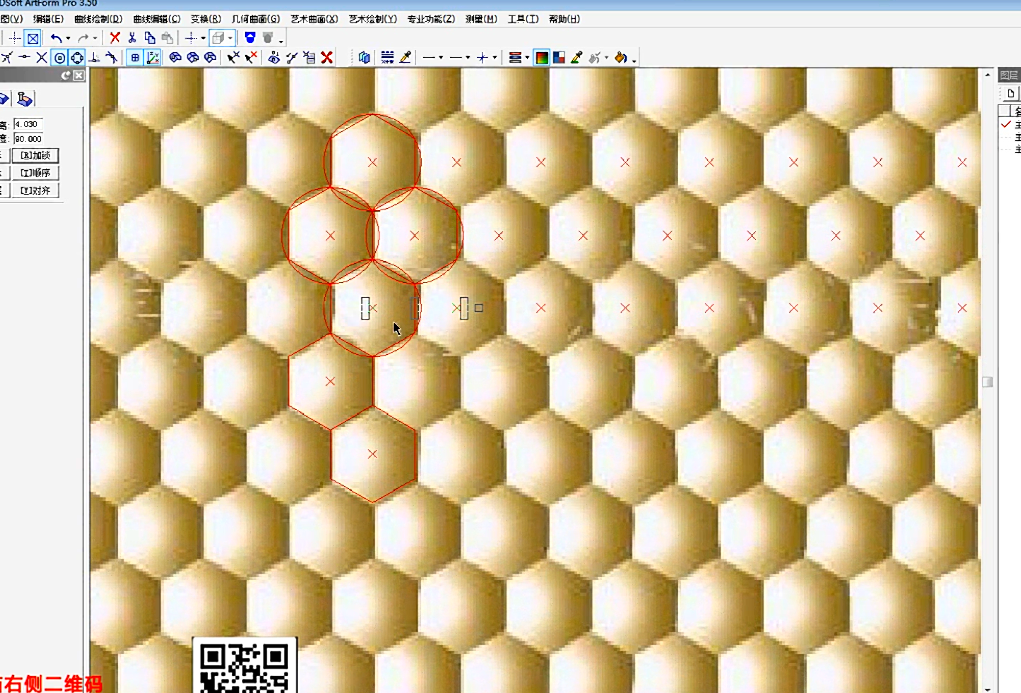This screenshot has width=1021, height=693.
Task: Open the 变换(R) menu
Action: [206, 19]
